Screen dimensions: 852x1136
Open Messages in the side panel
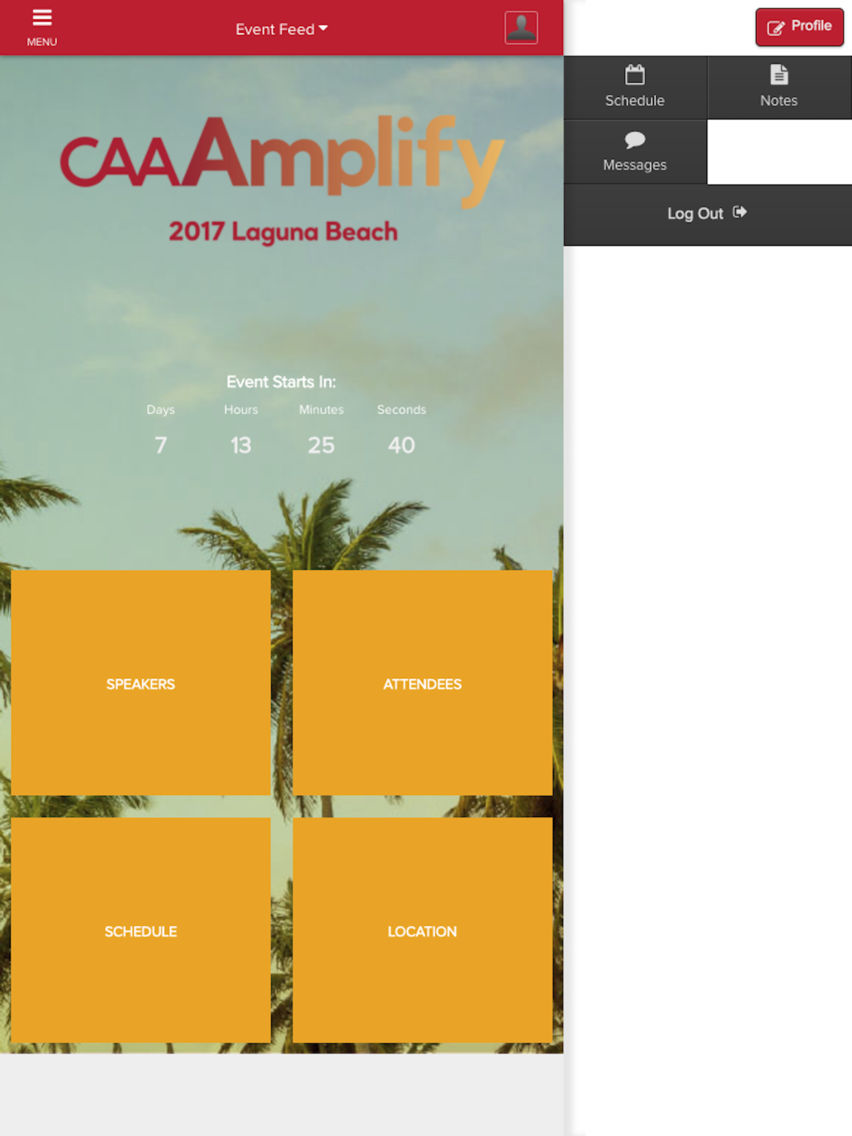click(x=635, y=152)
